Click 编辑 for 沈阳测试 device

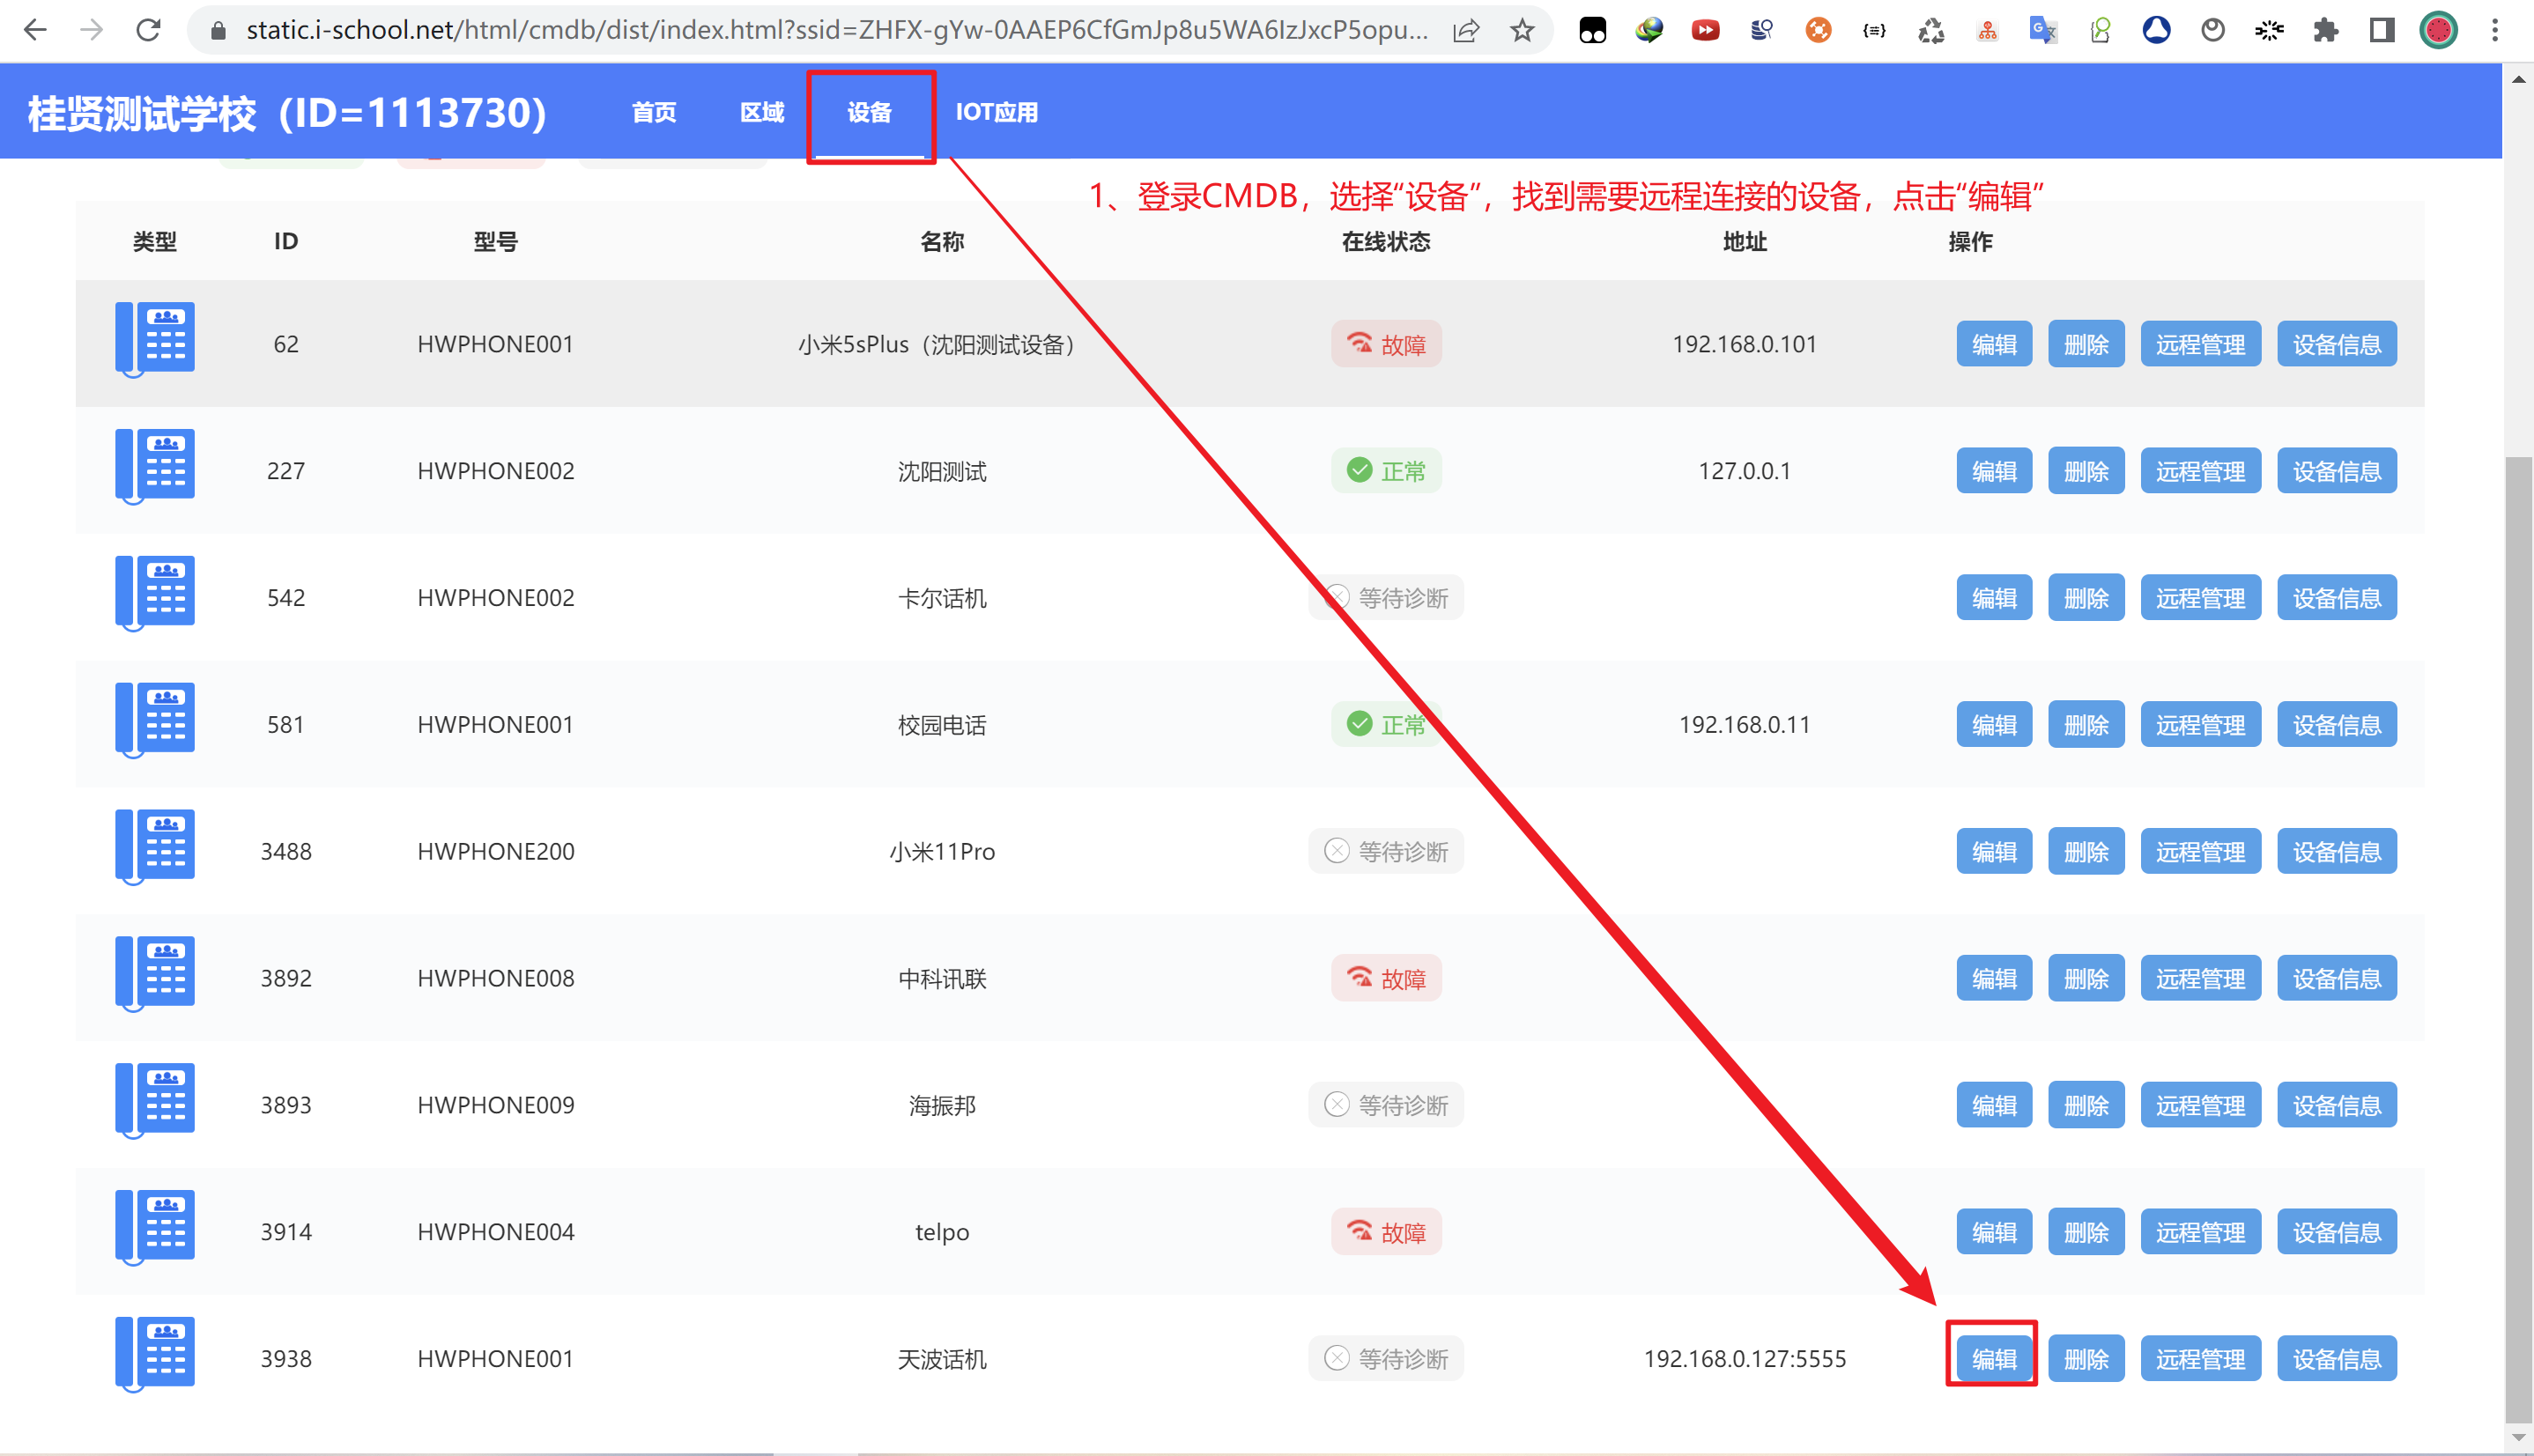(x=1994, y=471)
